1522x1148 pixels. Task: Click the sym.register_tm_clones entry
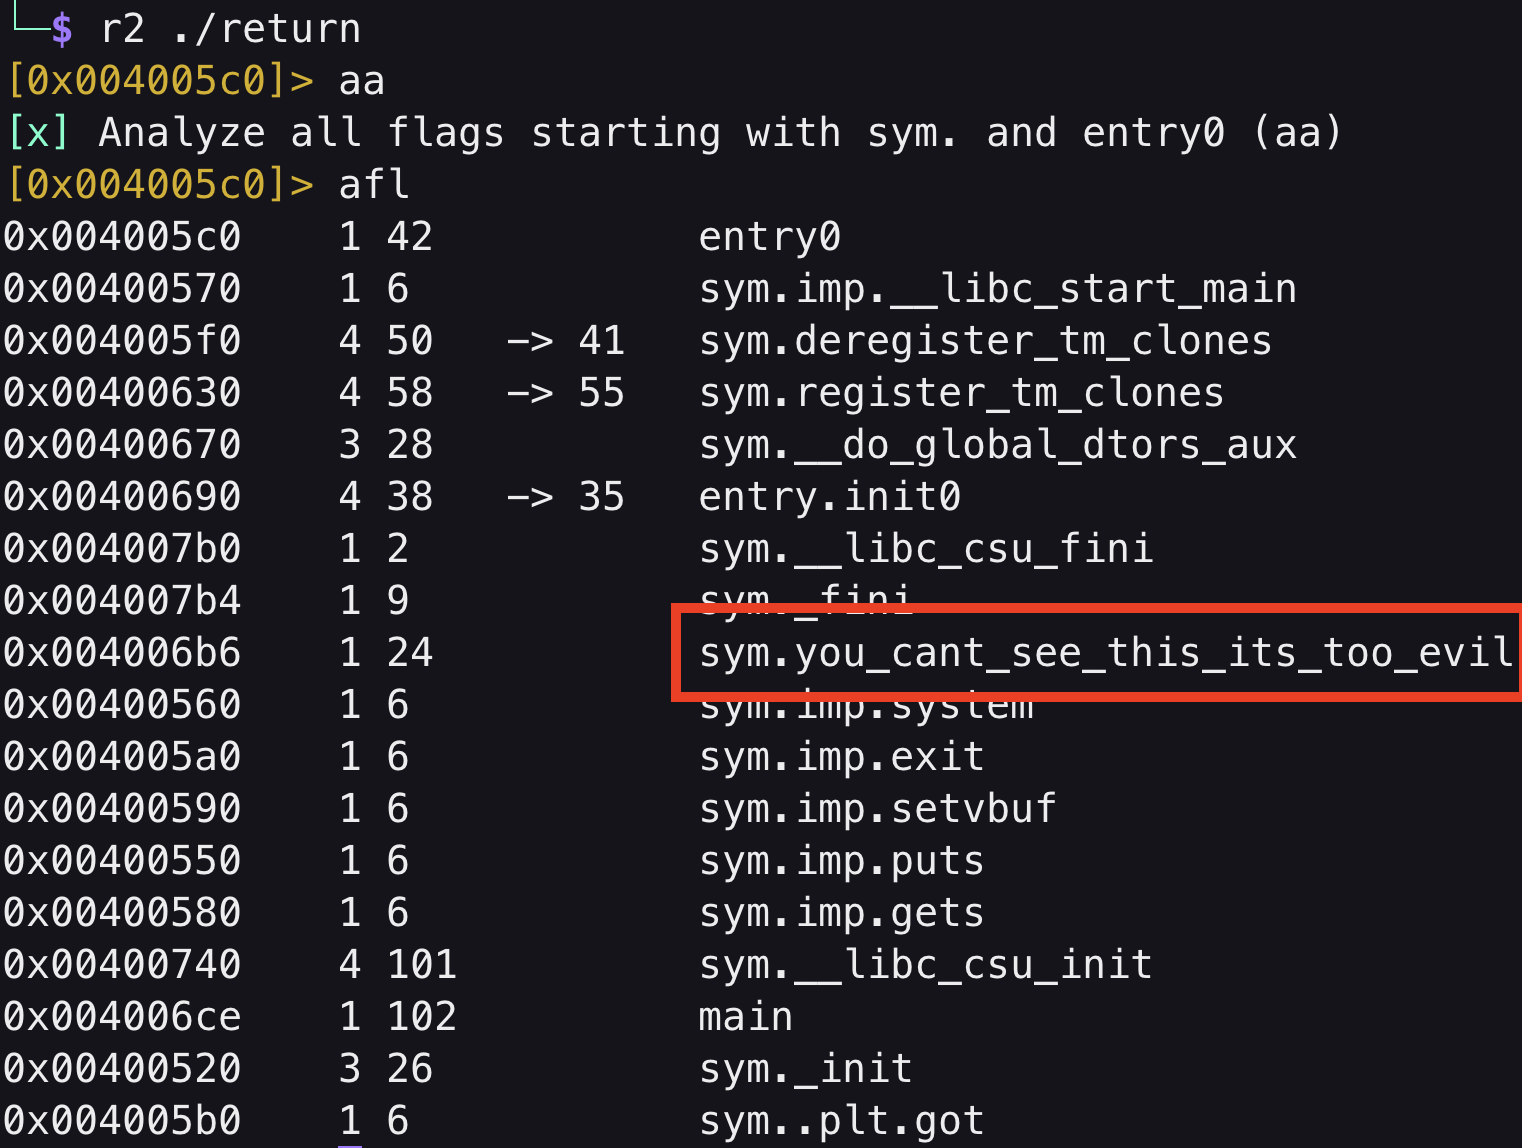click(961, 393)
